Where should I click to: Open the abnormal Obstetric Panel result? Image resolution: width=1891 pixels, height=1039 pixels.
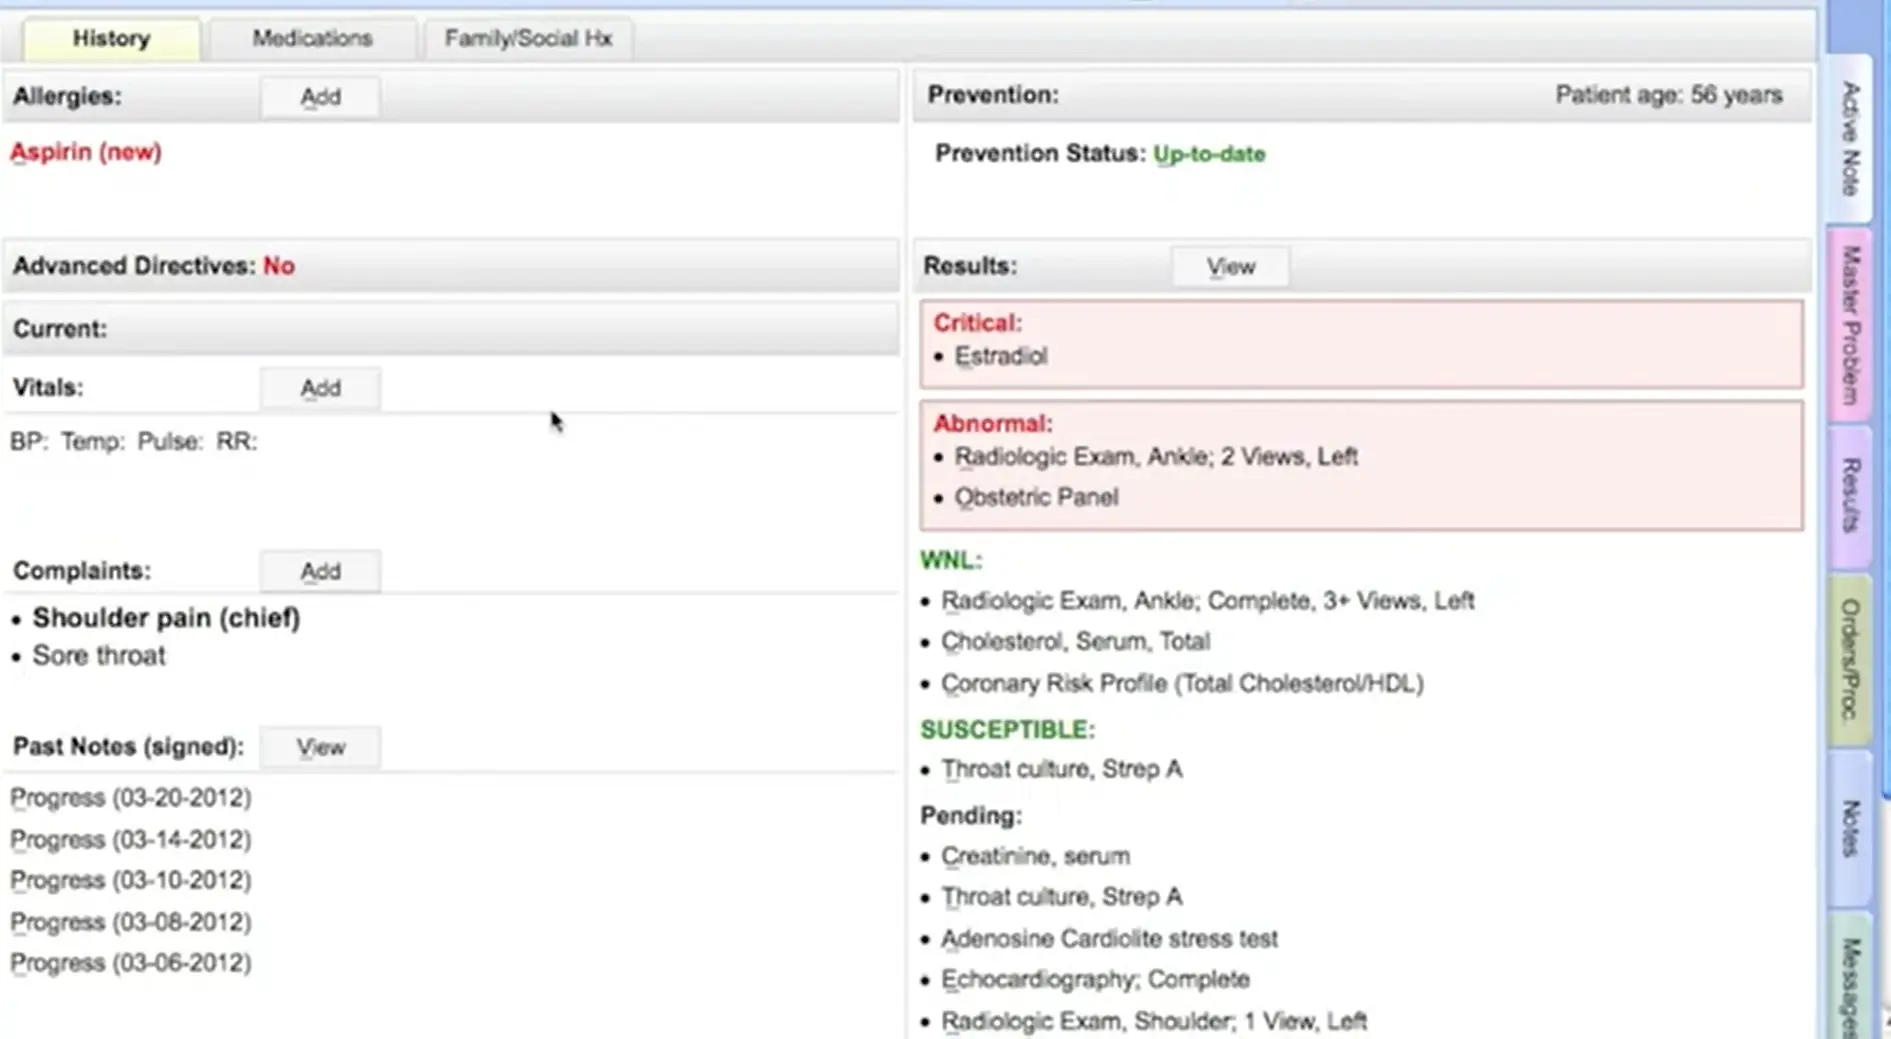pos(1037,497)
